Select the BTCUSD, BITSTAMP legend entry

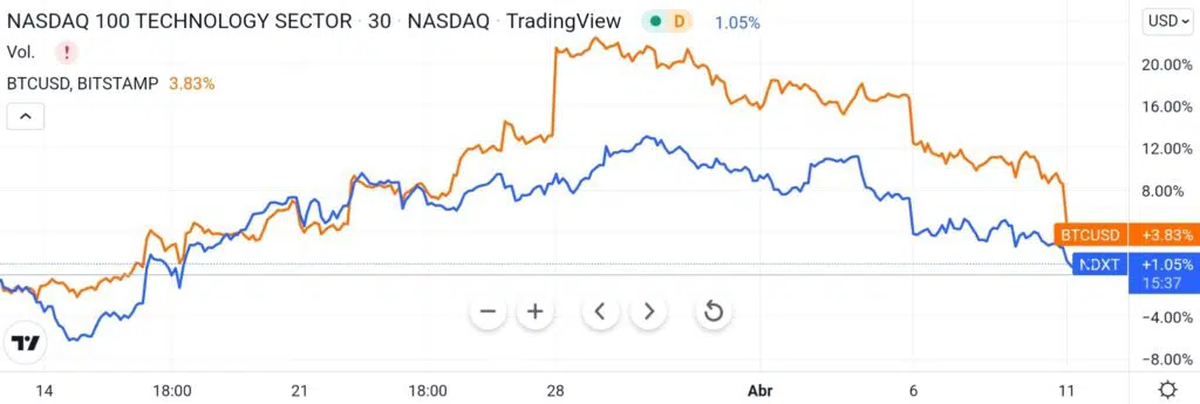pos(82,84)
